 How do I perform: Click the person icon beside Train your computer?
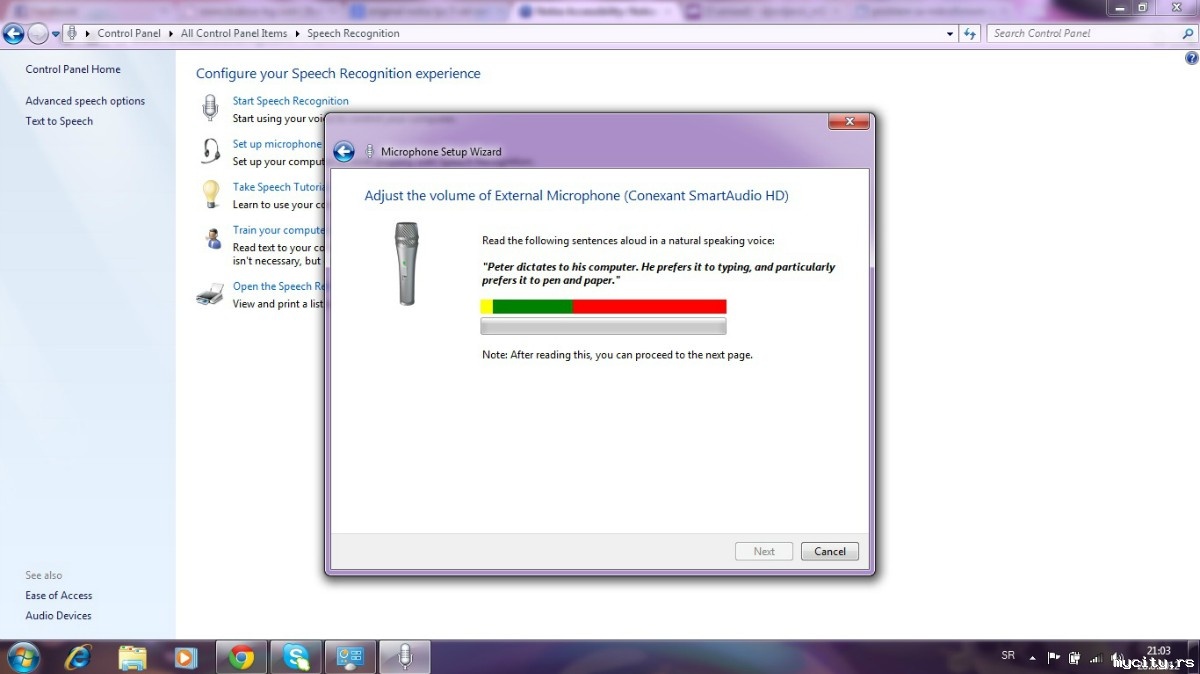[x=211, y=238]
